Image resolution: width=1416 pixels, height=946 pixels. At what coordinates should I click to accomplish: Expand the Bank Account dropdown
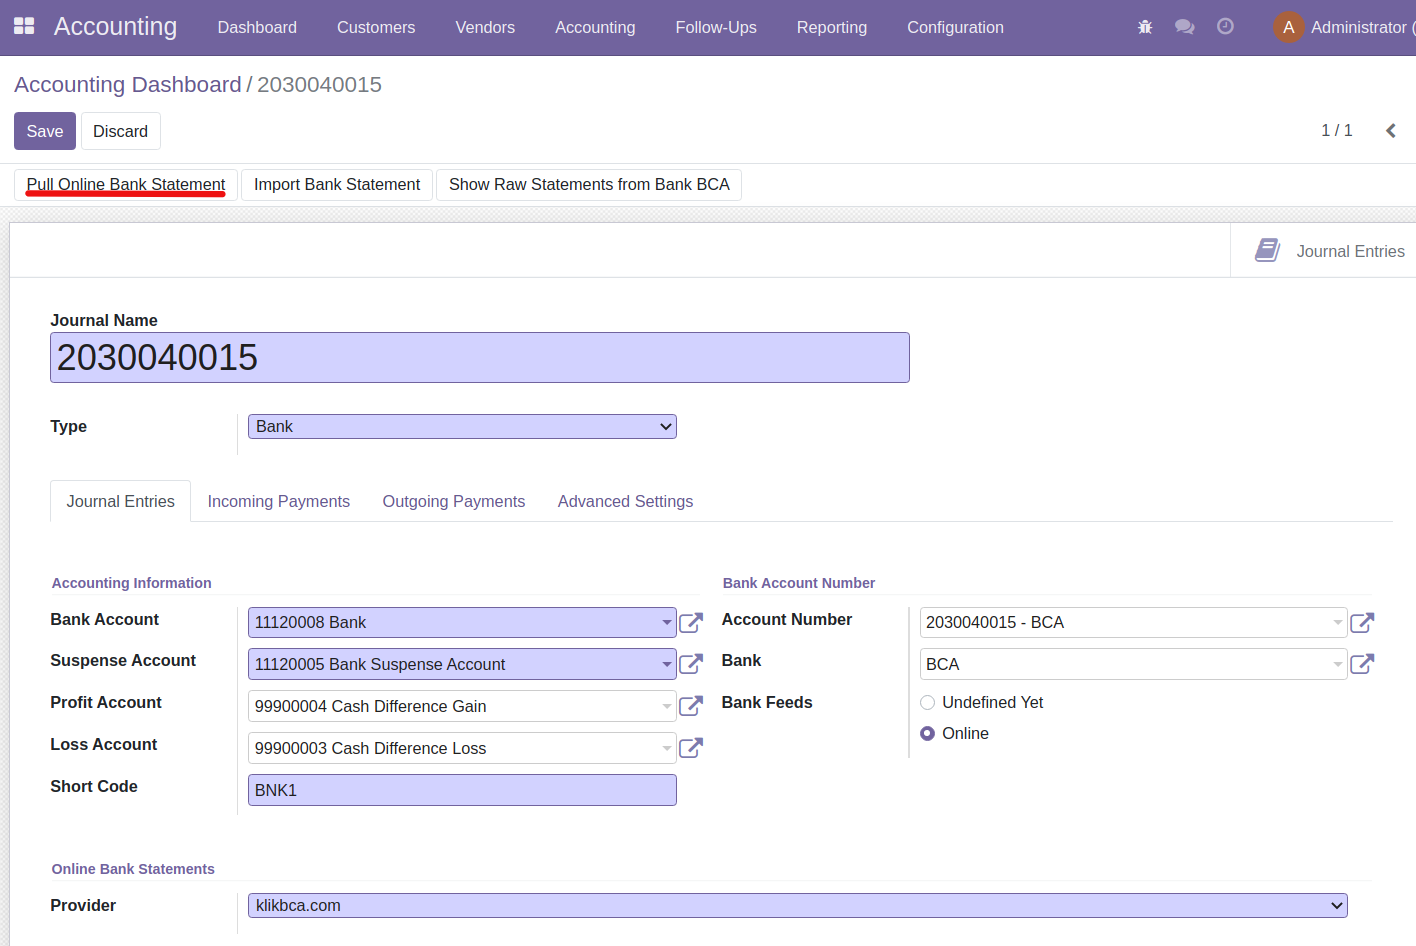pyautogui.click(x=667, y=623)
